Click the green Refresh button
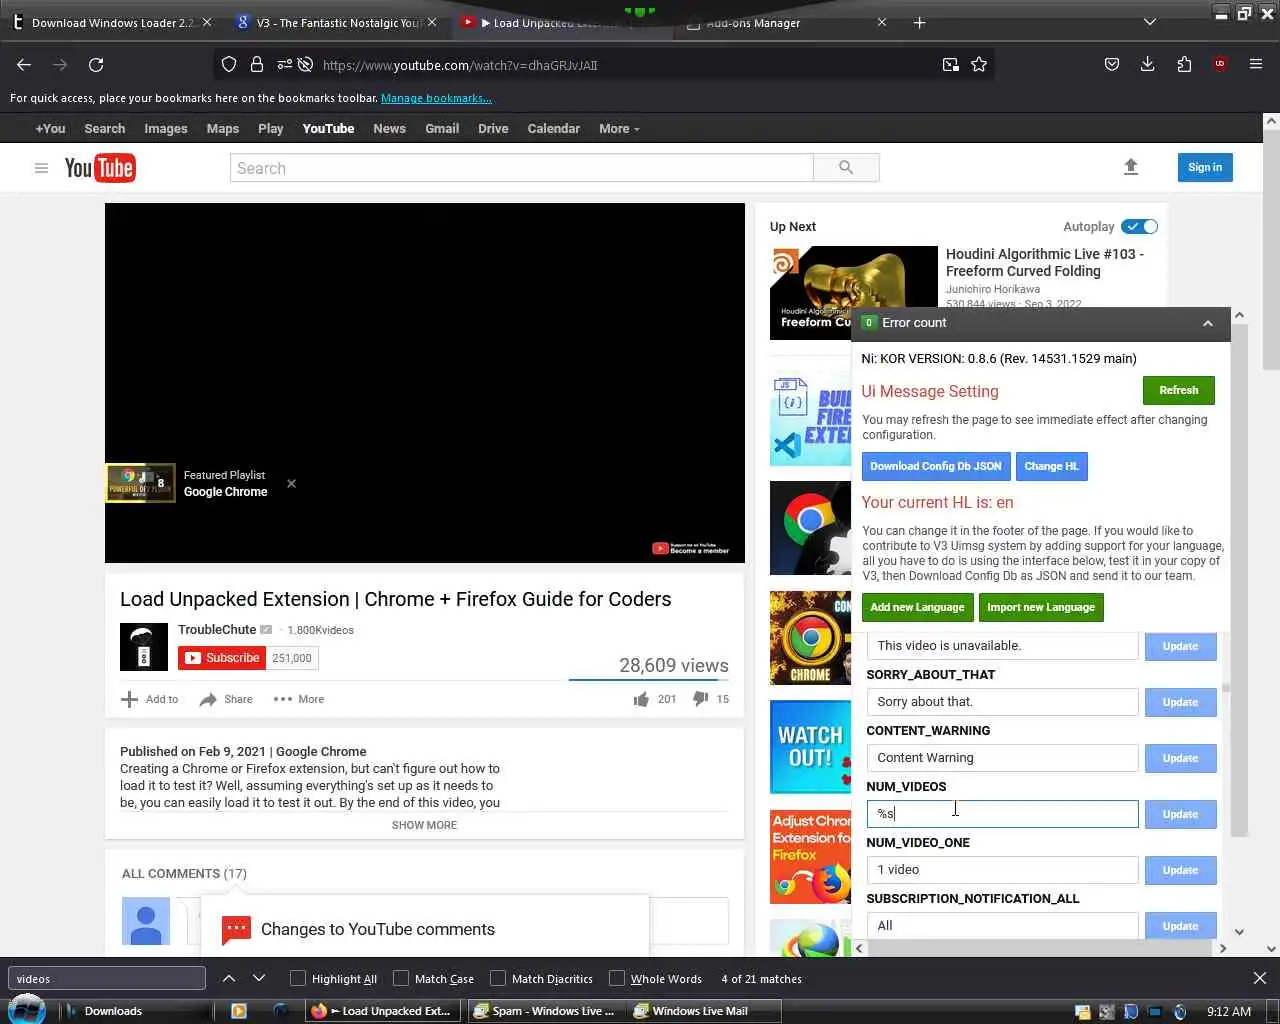1280x1024 pixels. click(1178, 390)
